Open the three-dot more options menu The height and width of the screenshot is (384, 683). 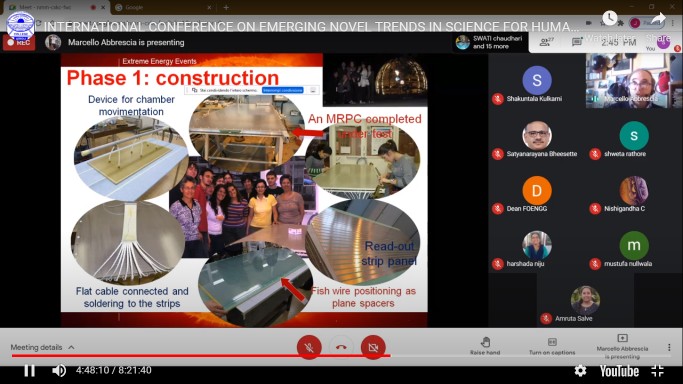(x=669, y=347)
